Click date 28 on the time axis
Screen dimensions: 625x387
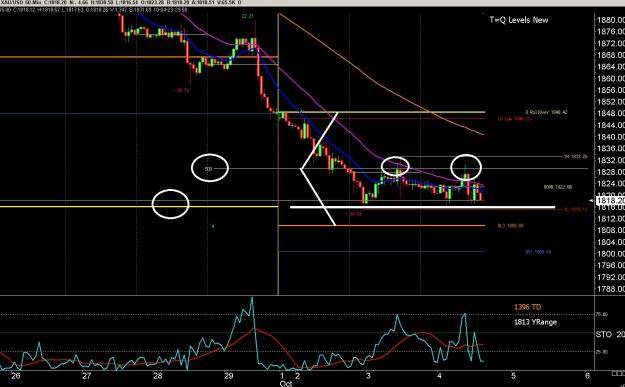(x=157, y=375)
